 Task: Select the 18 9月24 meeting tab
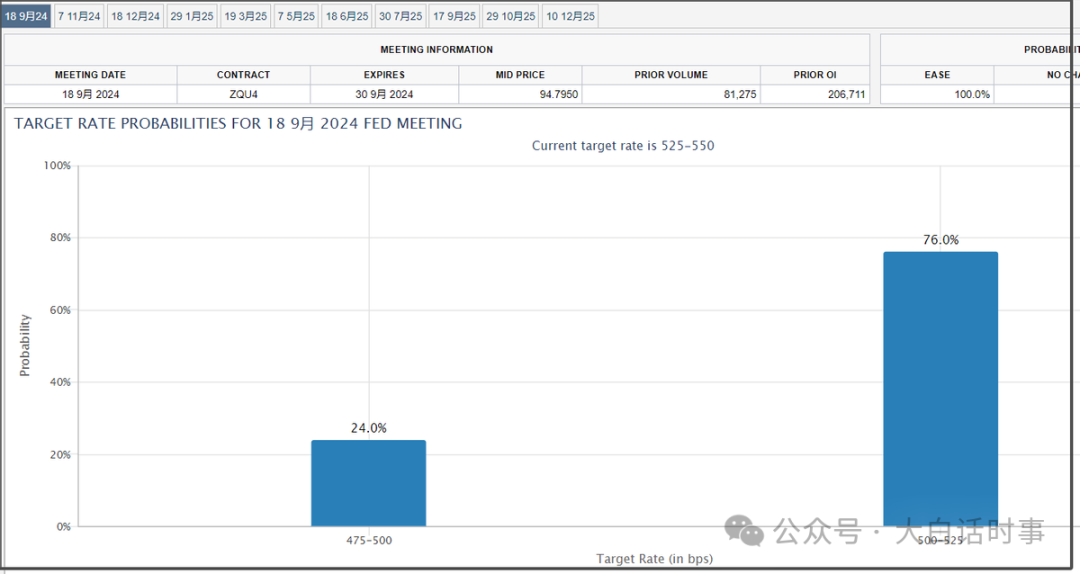[x=26, y=16]
